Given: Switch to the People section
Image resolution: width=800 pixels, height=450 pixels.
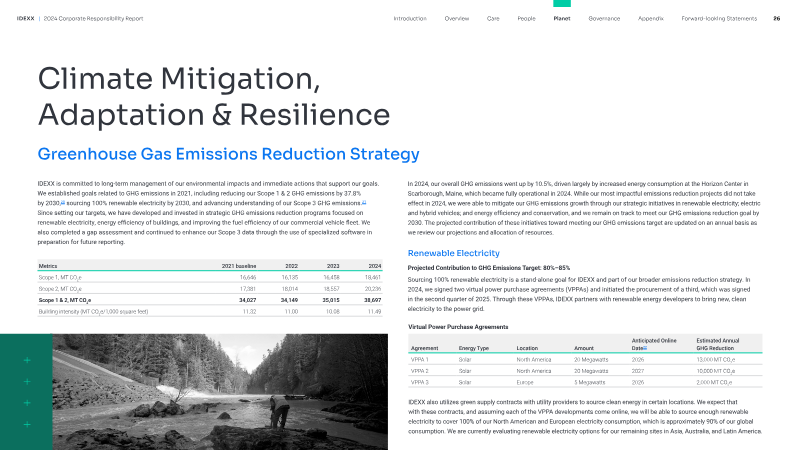Looking at the screenshot, I should click(526, 19).
